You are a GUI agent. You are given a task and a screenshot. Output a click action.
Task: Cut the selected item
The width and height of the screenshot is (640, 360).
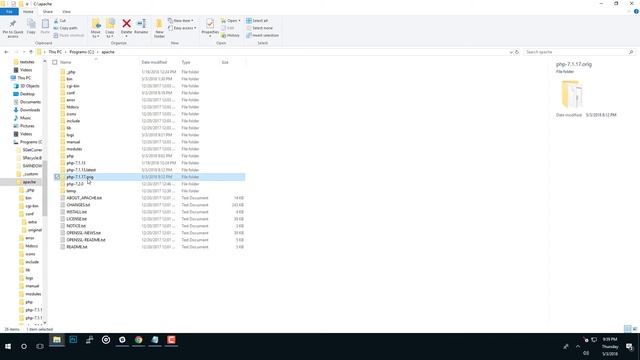click(x=60, y=20)
